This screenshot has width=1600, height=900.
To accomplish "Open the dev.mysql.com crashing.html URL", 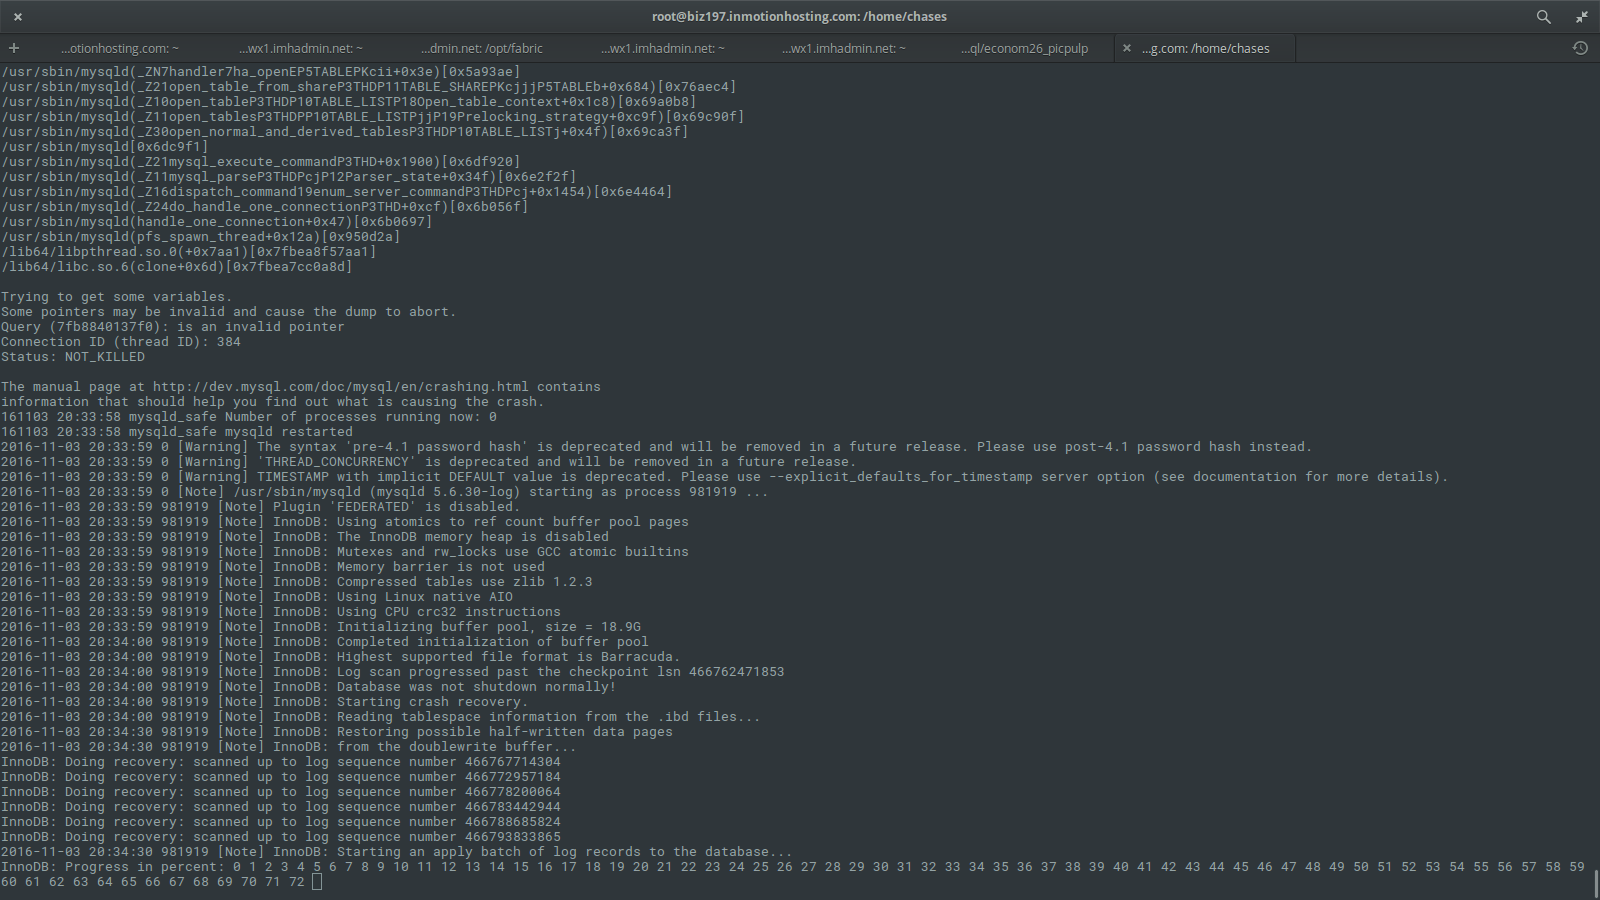I will tap(340, 387).
